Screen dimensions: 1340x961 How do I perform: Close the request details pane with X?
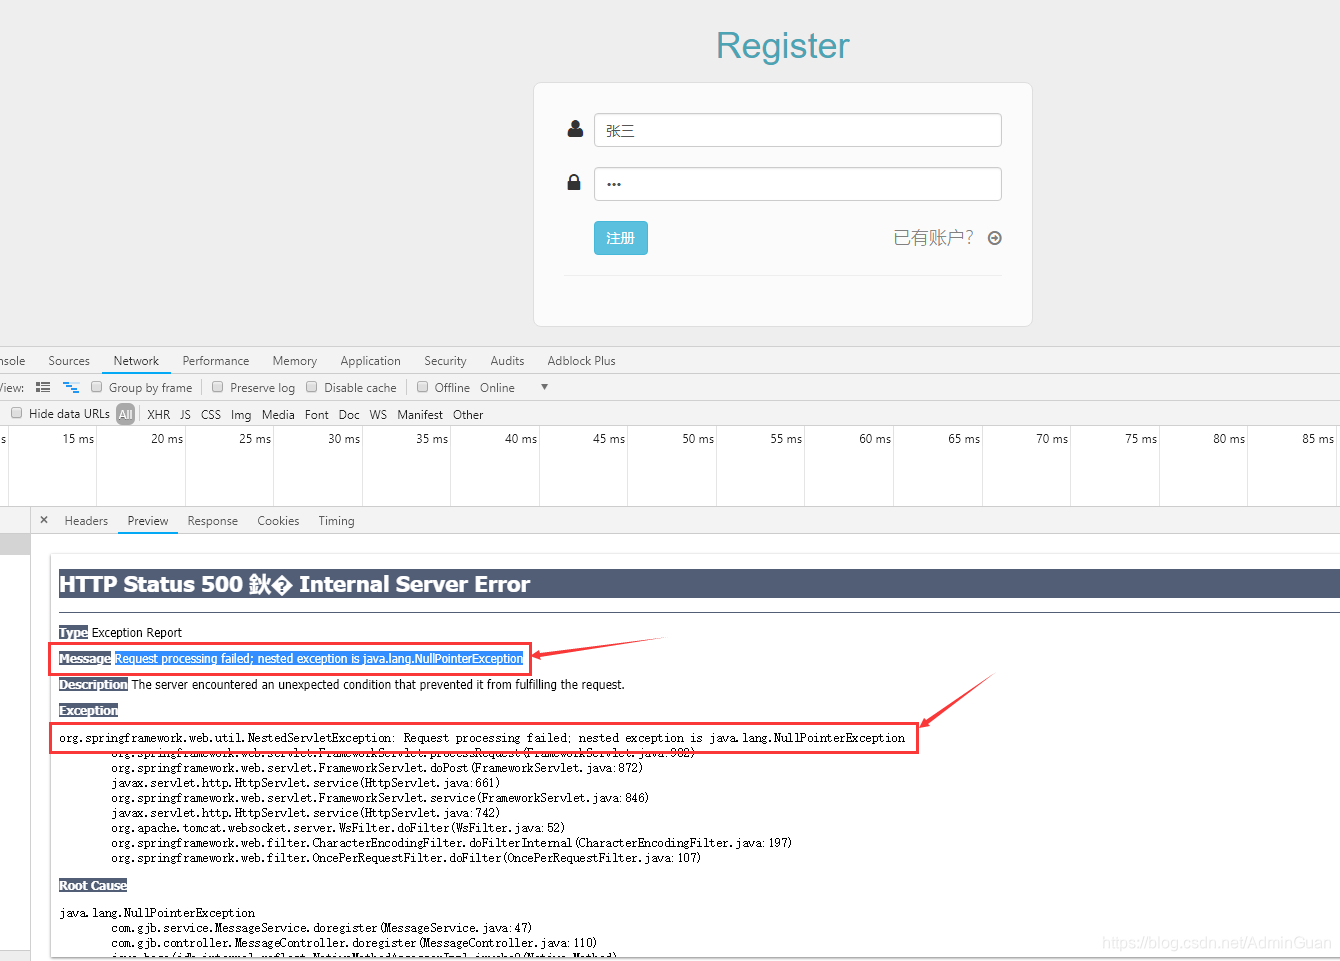[43, 520]
